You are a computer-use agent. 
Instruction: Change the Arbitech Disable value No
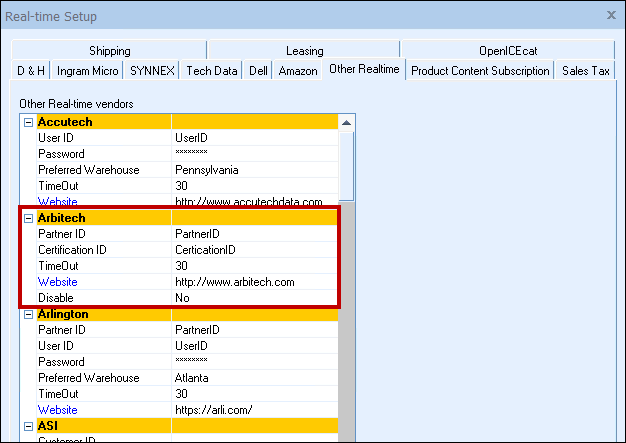[x=255, y=298]
